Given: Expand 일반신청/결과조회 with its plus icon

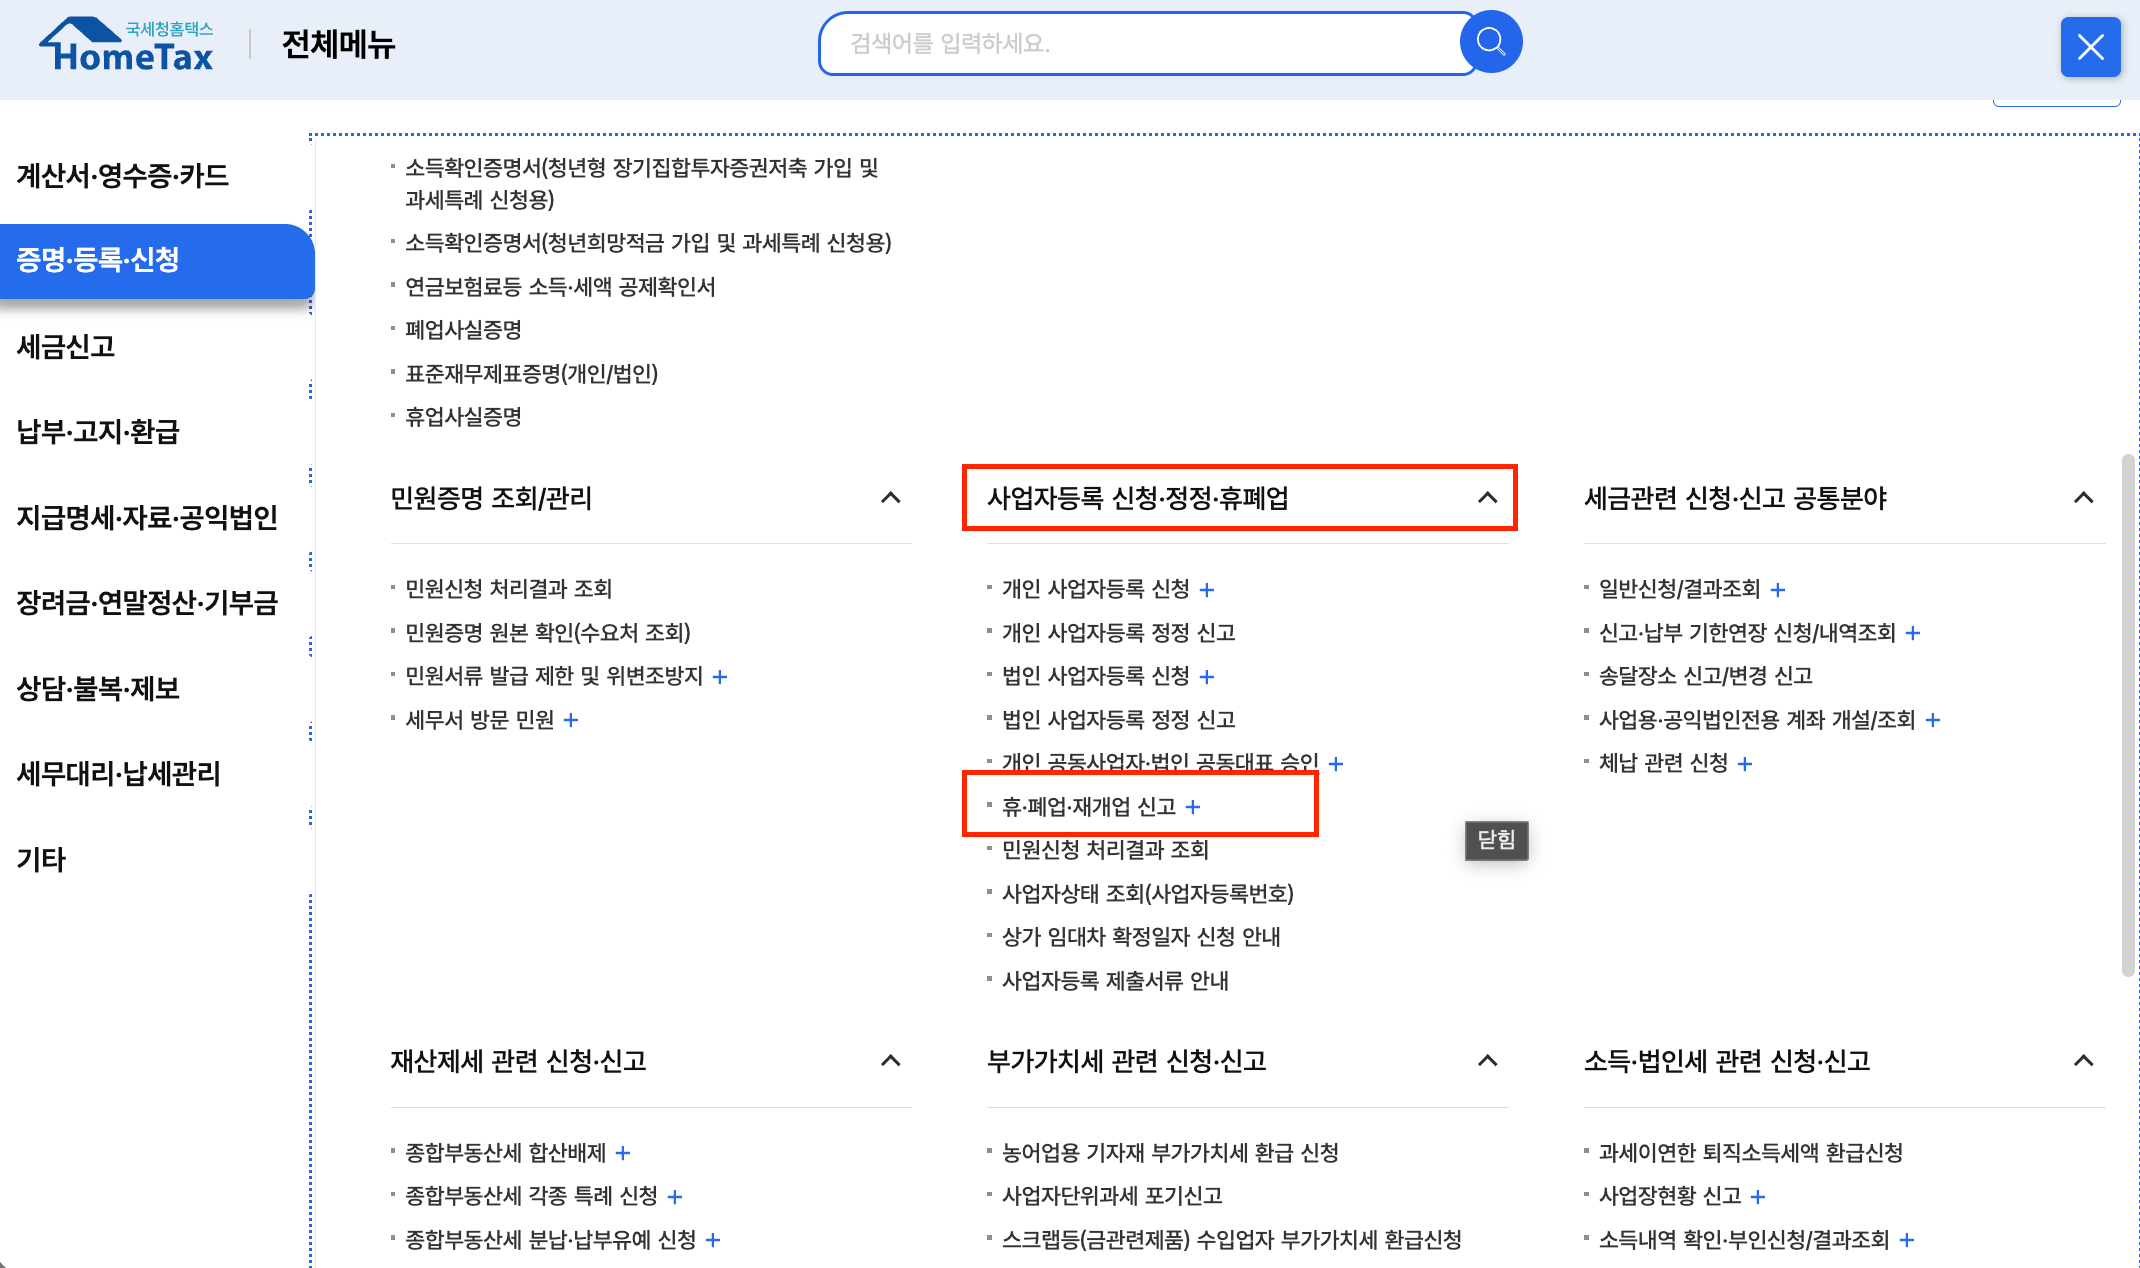Looking at the screenshot, I should (1777, 589).
